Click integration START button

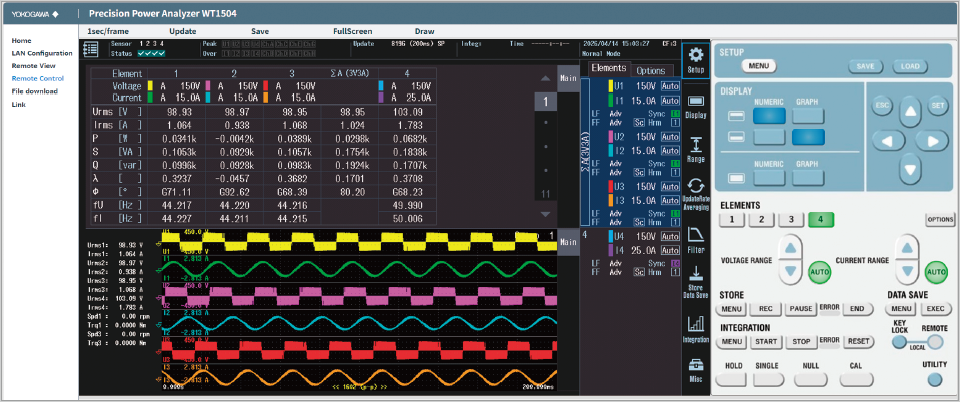pos(766,341)
